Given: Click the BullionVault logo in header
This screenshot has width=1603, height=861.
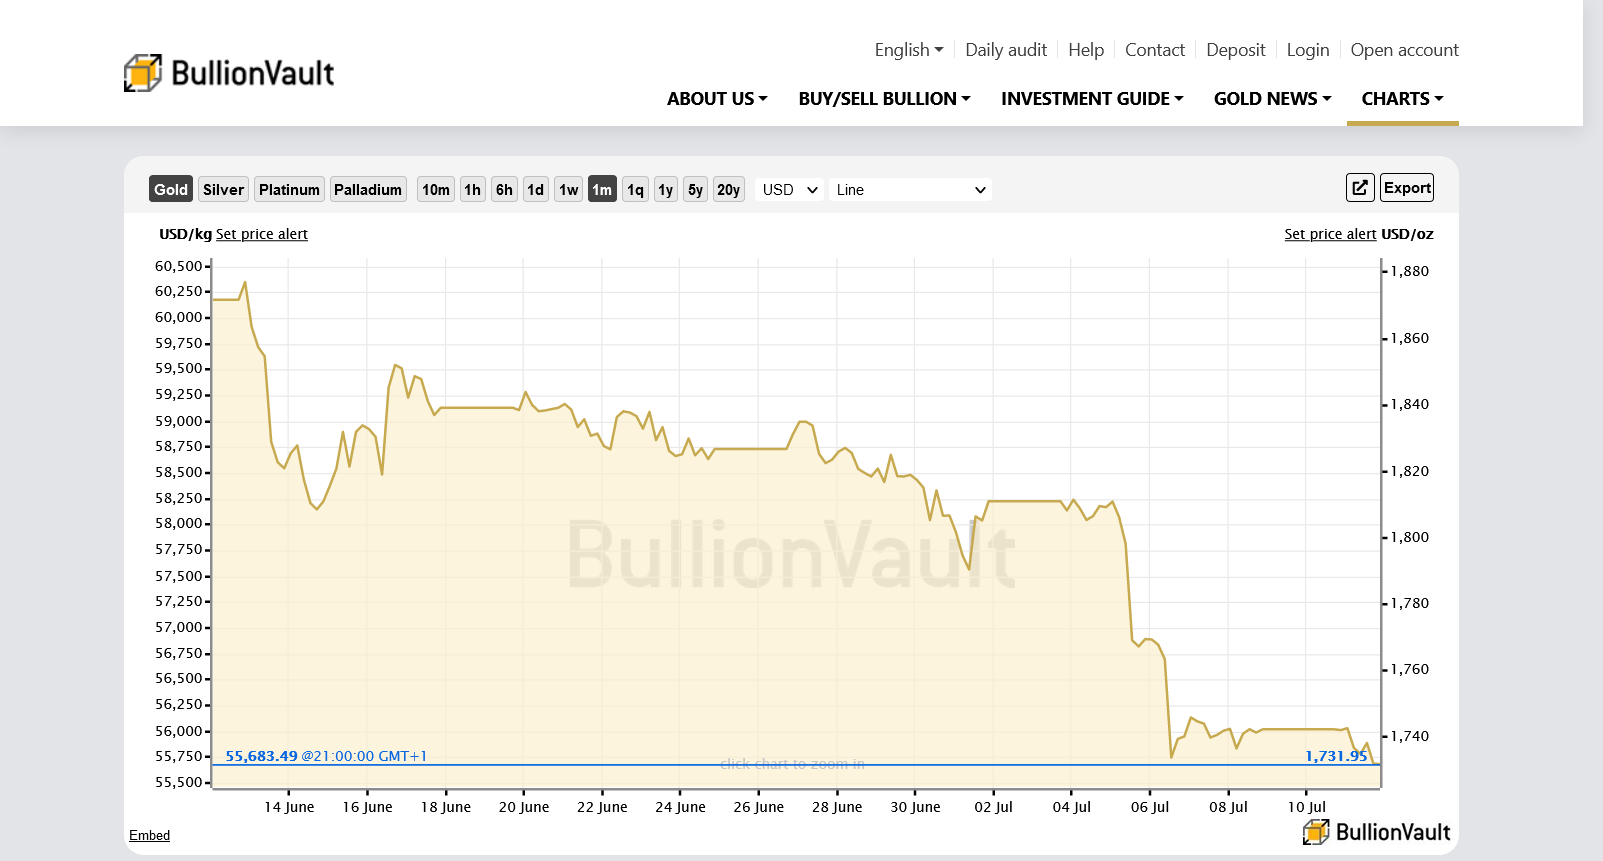Looking at the screenshot, I should [229, 73].
